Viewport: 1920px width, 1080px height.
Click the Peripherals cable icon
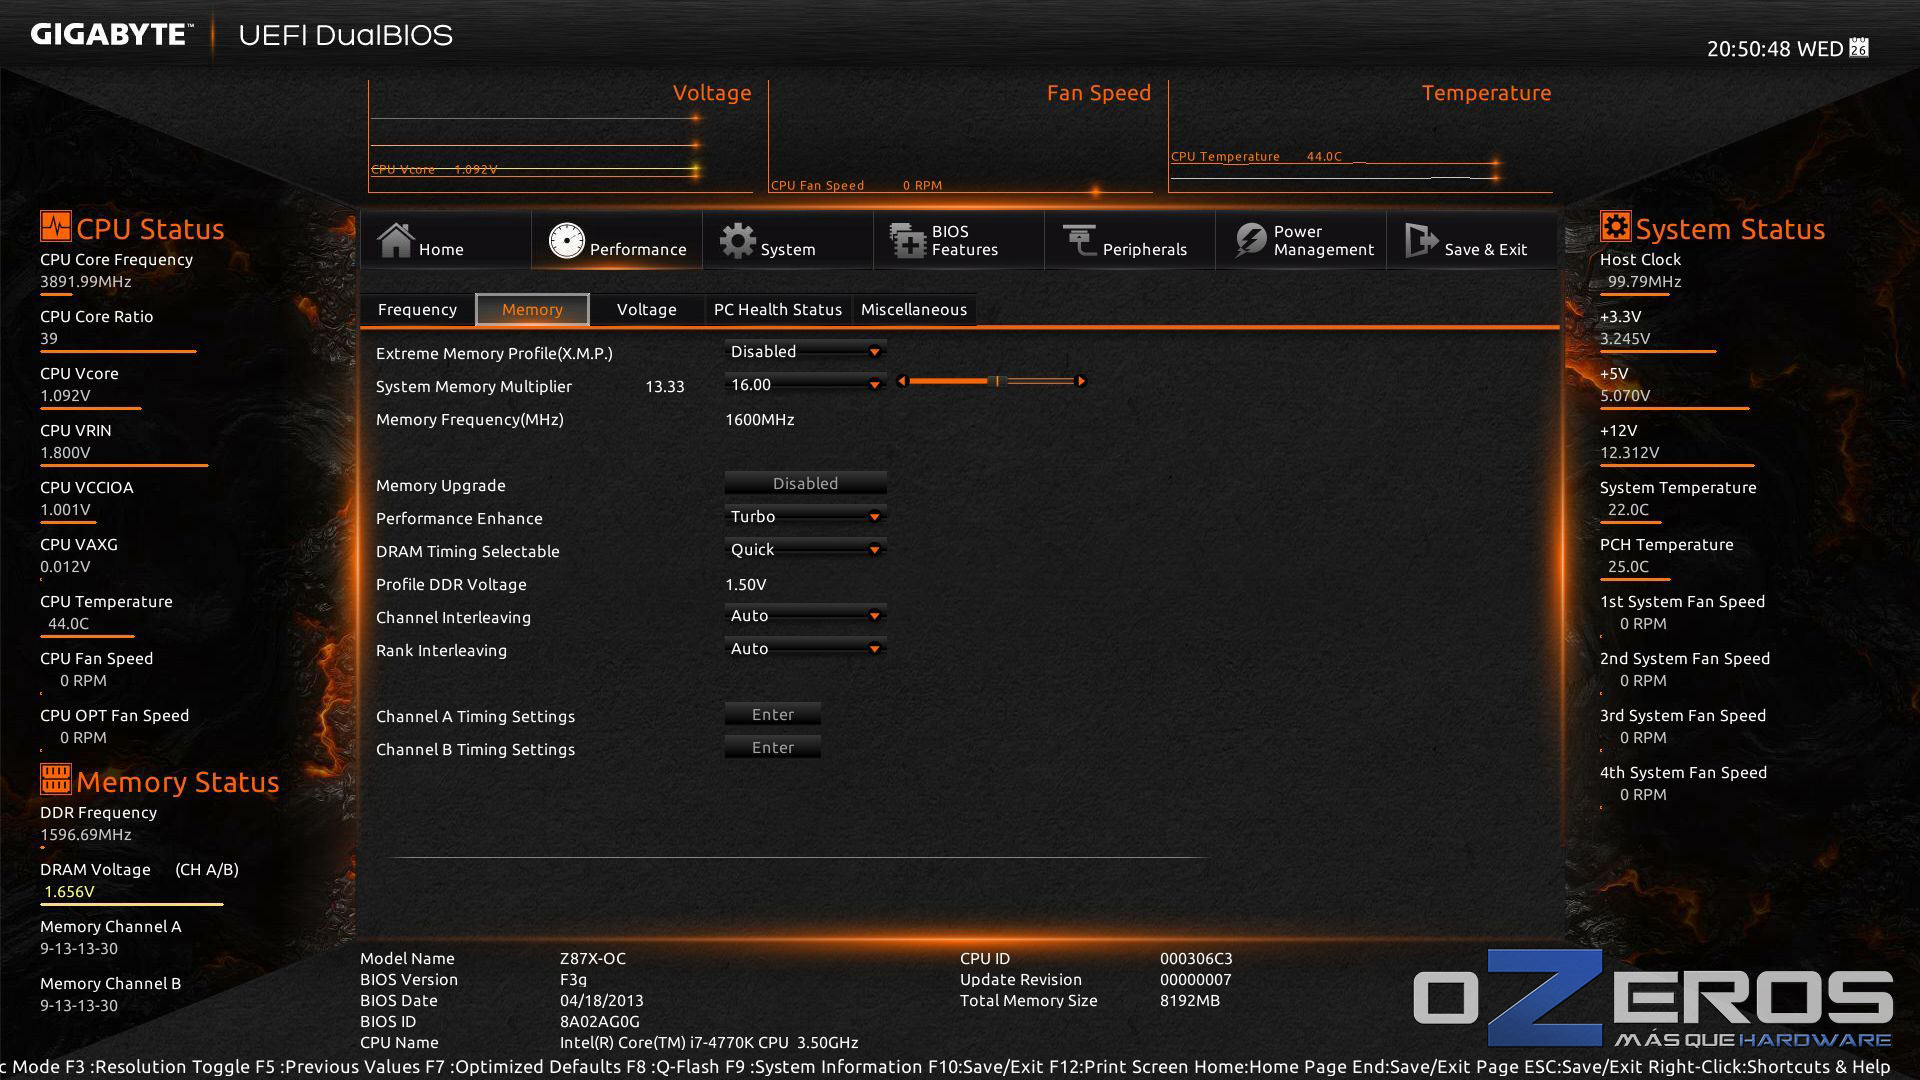(1079, 240)
